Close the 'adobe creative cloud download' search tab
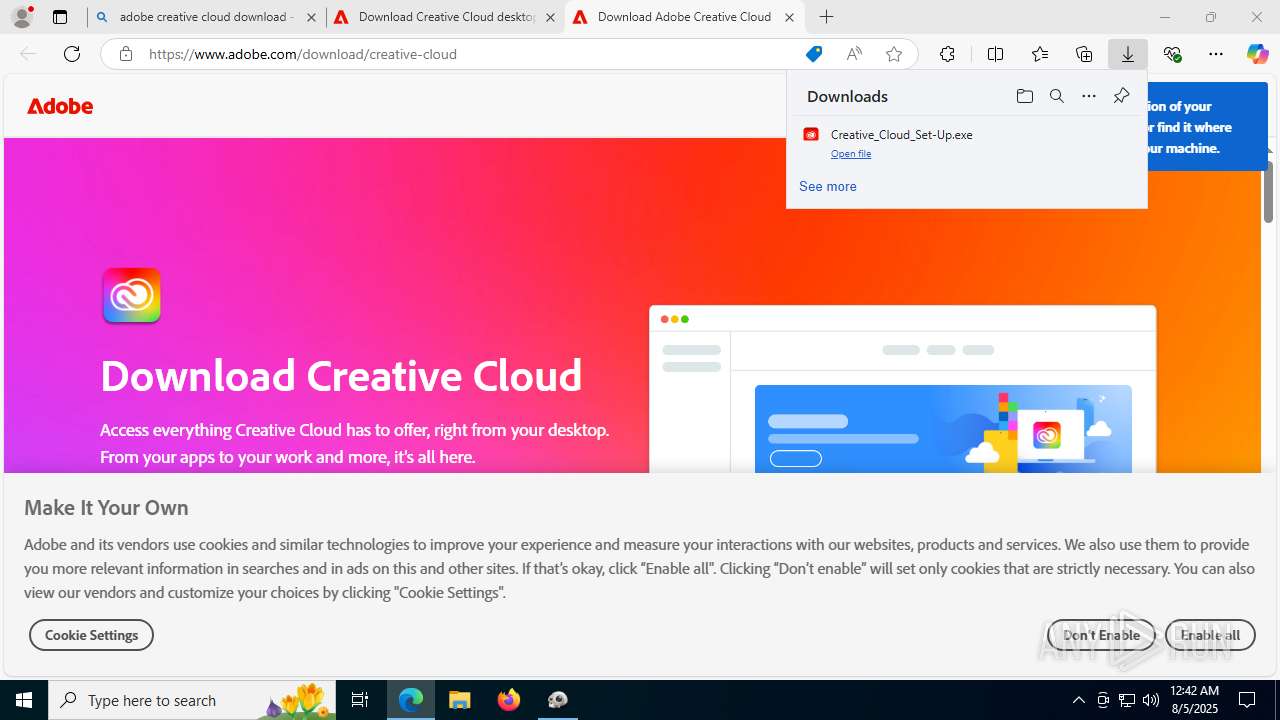The height and width of the screenshot is (720, 1280). (311, 17)
